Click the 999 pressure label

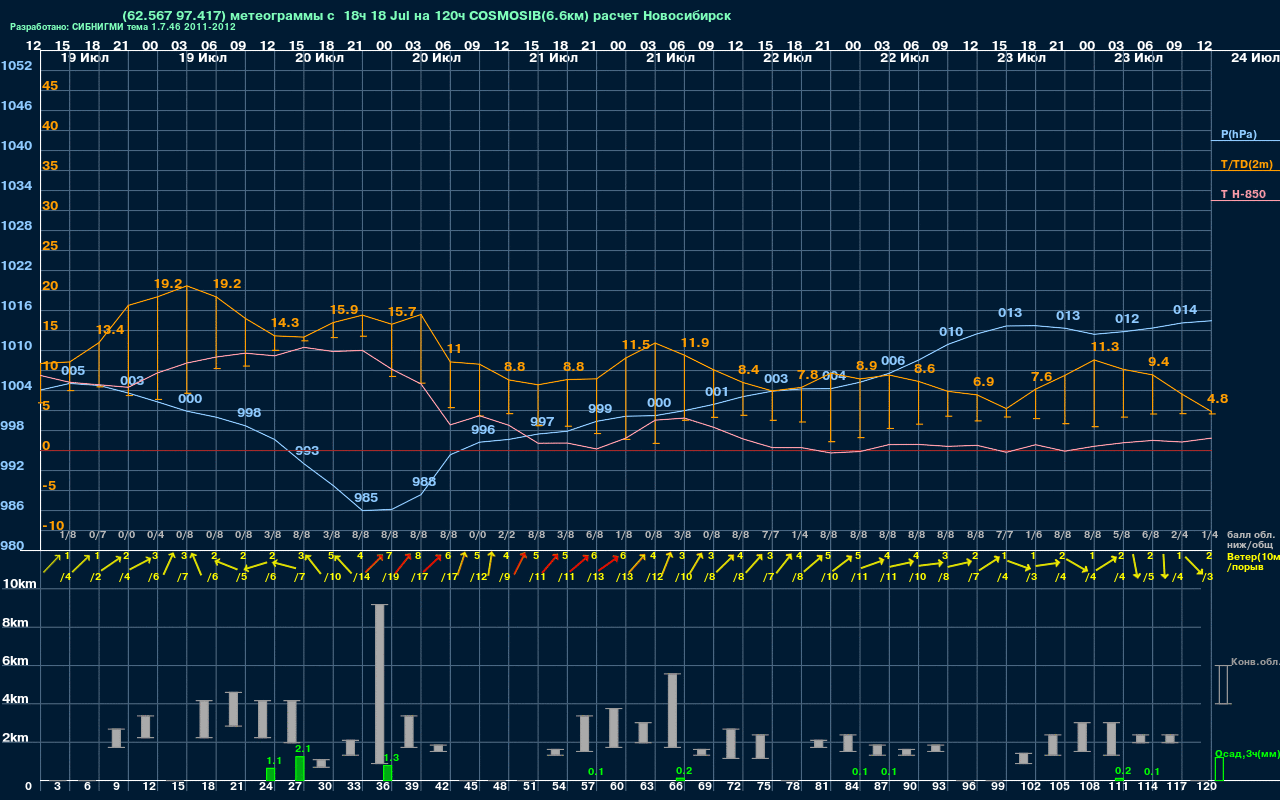600,409
